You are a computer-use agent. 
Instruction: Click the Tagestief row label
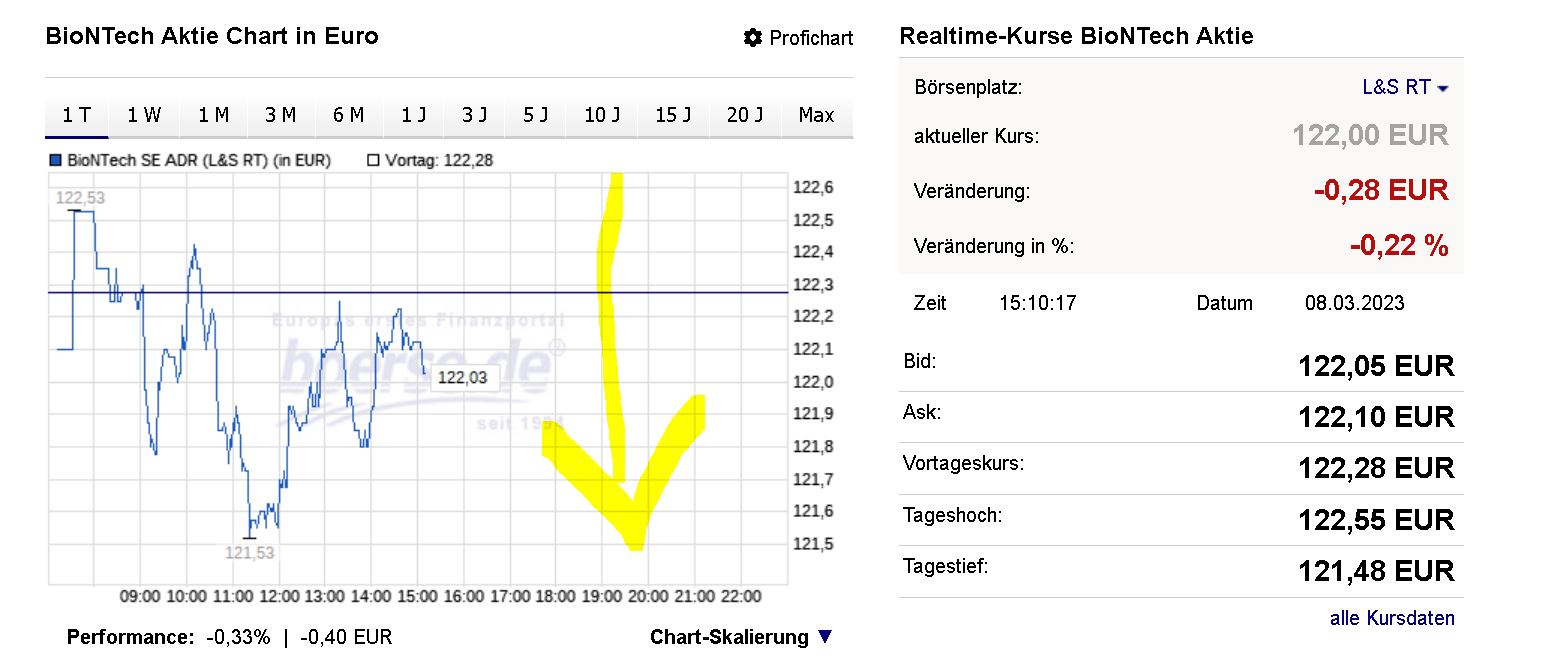coord(945,567)
